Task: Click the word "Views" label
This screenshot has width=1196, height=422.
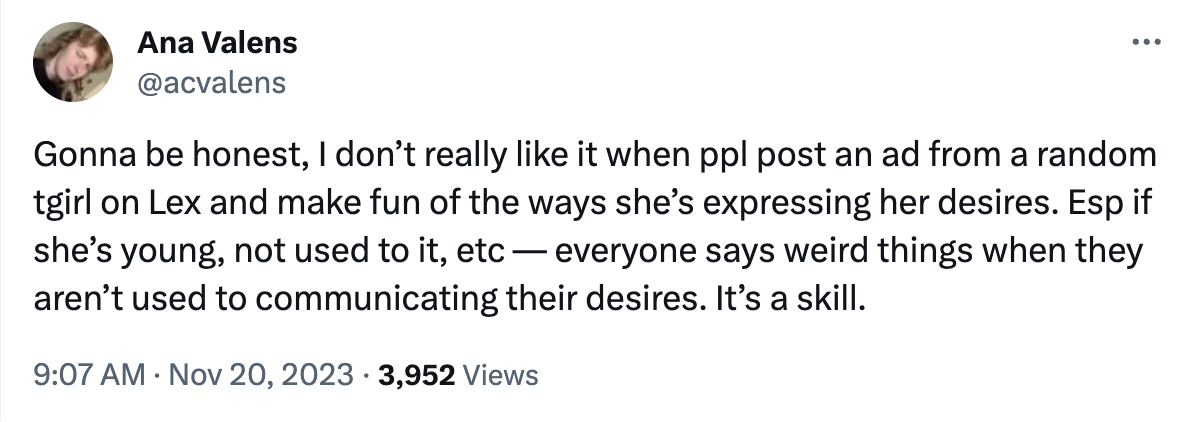Action: pos(502,375)
